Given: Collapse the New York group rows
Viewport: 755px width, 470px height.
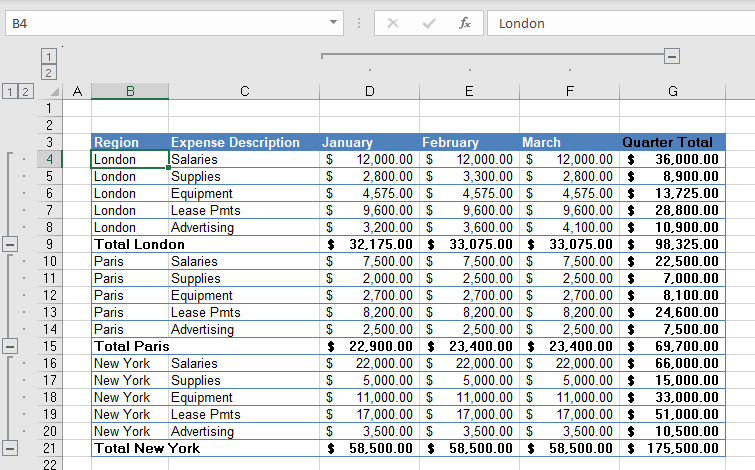Looking at the screenshot, I should point(10,448).
